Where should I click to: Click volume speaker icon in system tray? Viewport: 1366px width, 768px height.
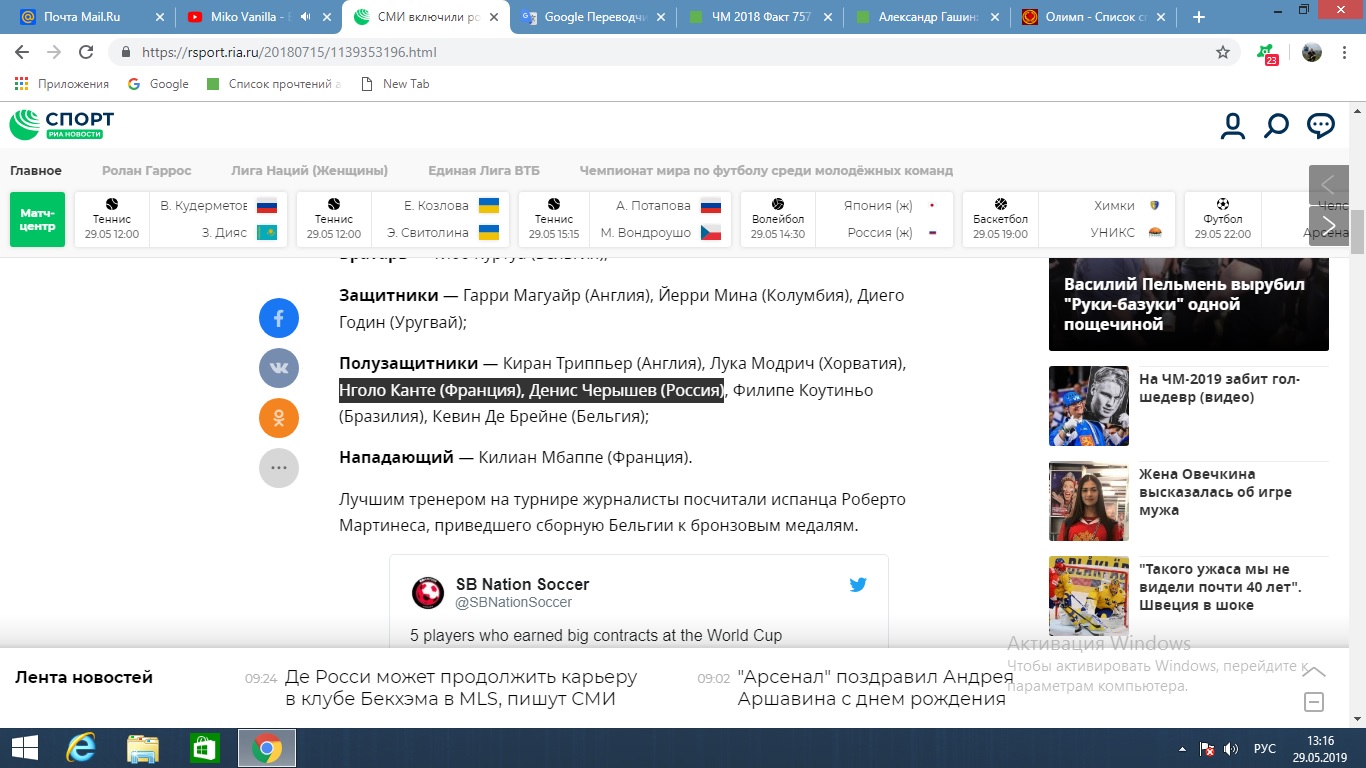[1230, 749]
